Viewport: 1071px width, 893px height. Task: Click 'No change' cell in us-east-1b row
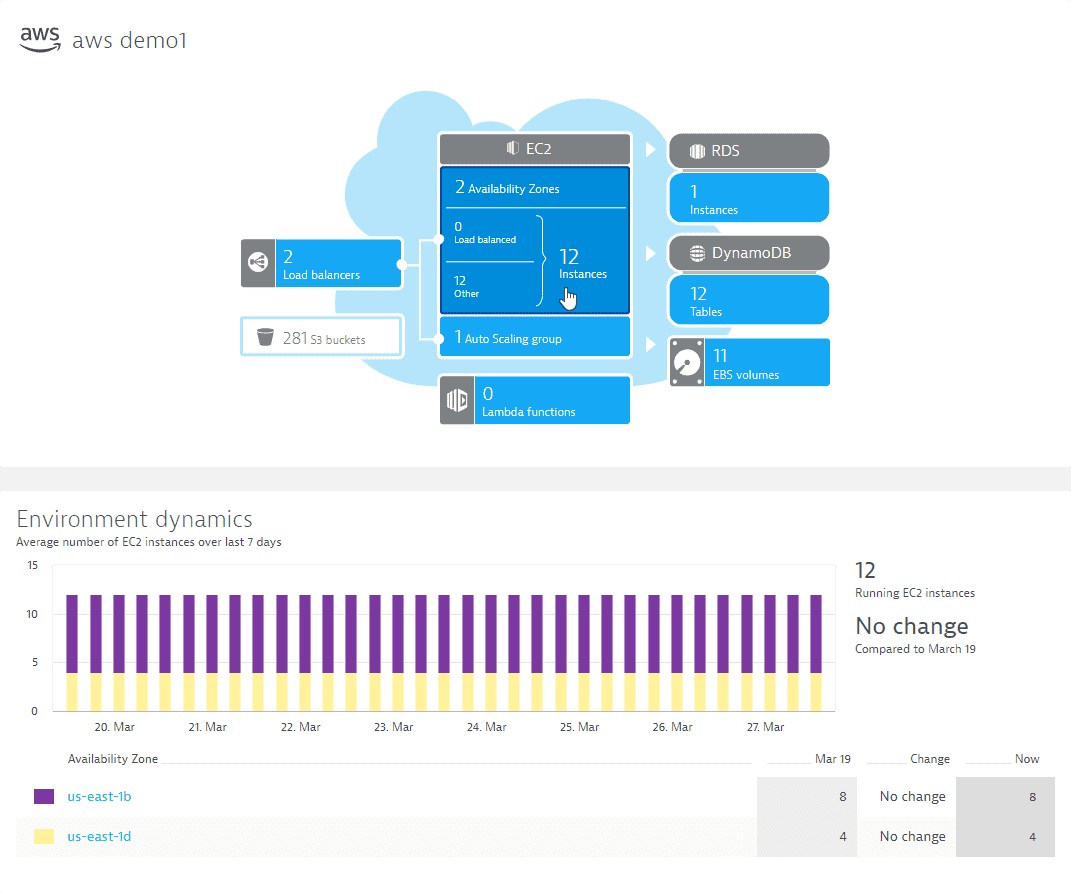tap(913, 797)
